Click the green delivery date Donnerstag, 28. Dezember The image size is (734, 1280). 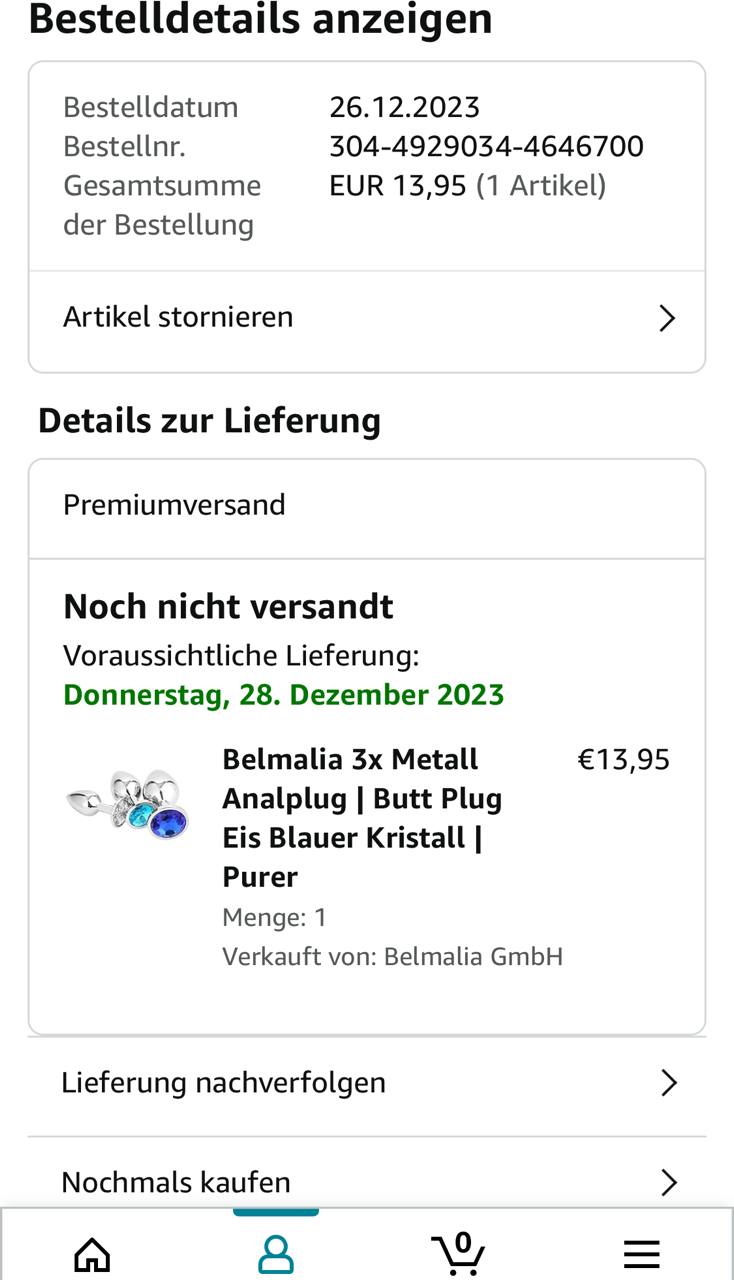point(283,694)
